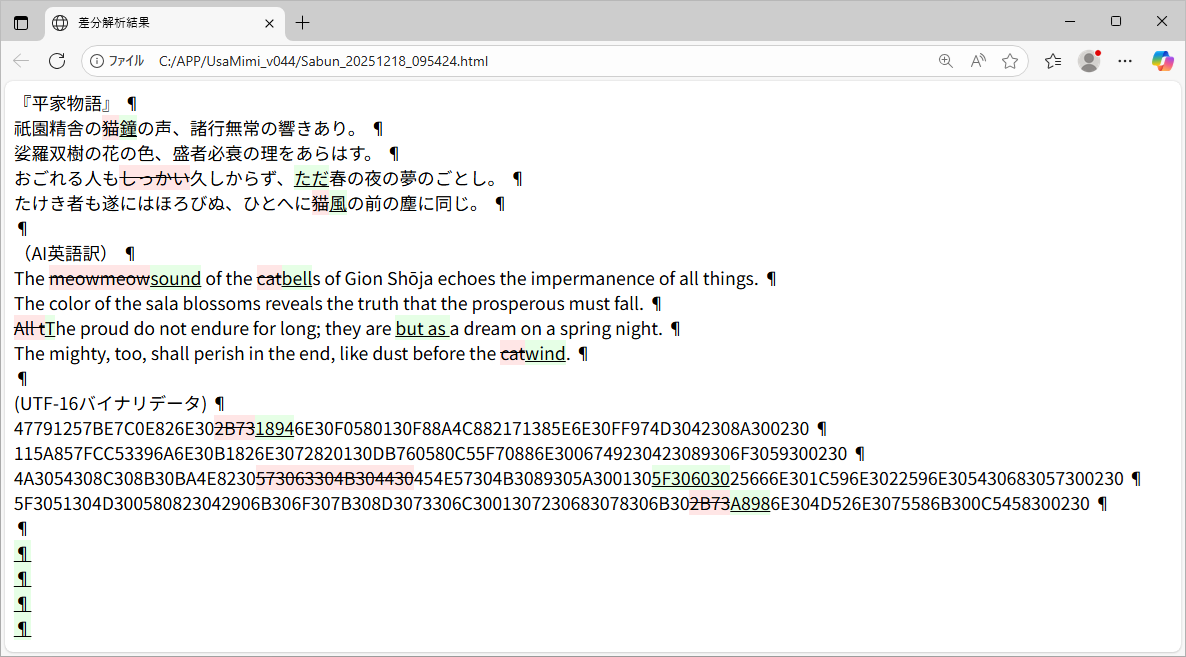Click the underlined 'sound' insertion
Viewport: 1186px width, 657px height.
click(176, 278)
